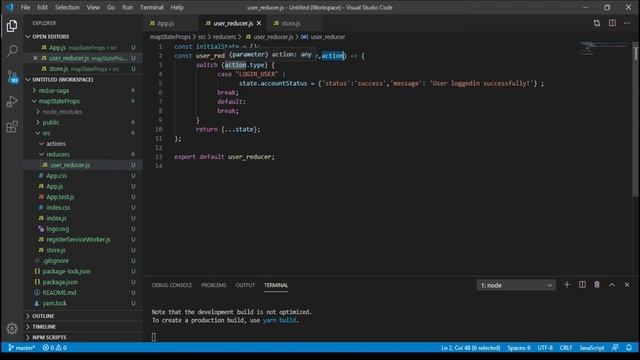
Task: Open registerServiceWorker.js in the tree
Action: (78, 239)
